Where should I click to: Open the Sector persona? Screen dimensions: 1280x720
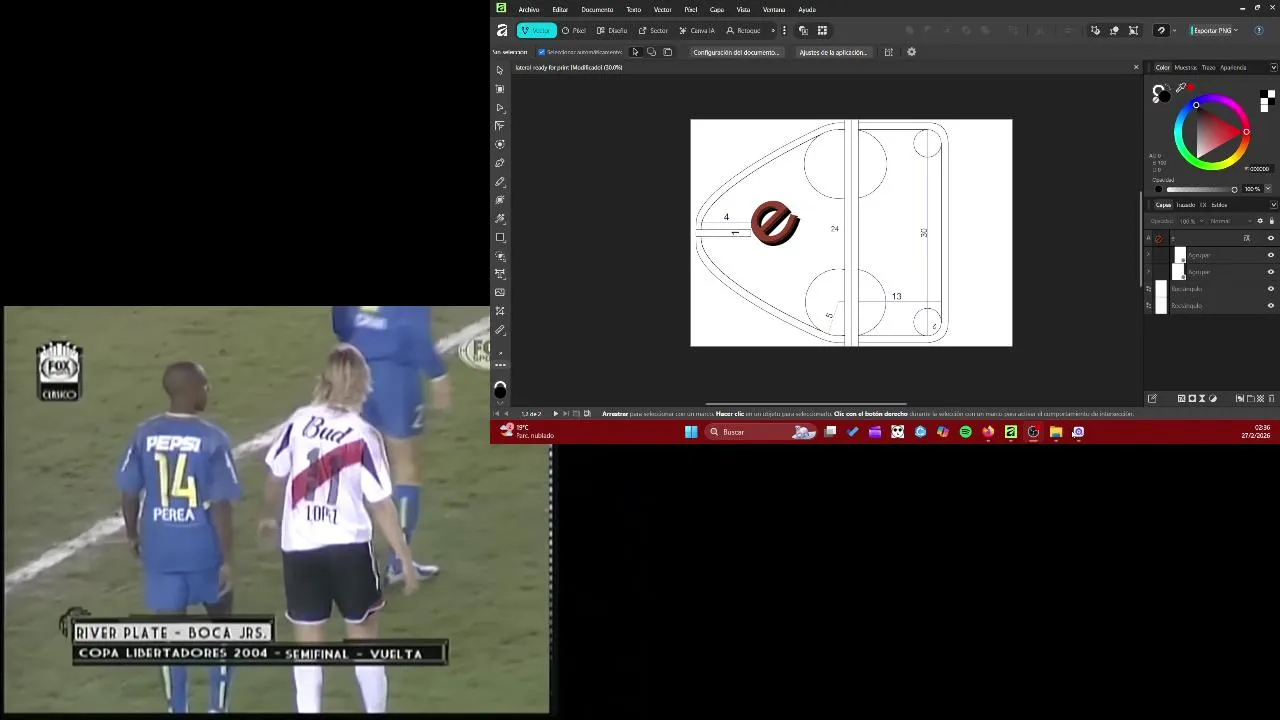coord(653,31)
